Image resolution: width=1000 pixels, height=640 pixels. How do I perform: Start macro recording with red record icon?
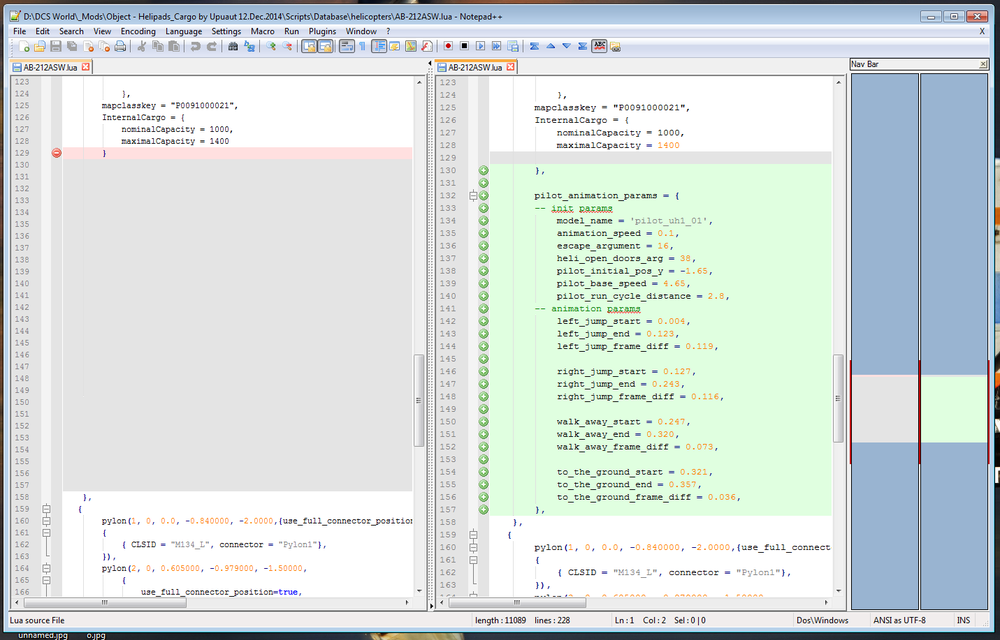tap(449, 46)
